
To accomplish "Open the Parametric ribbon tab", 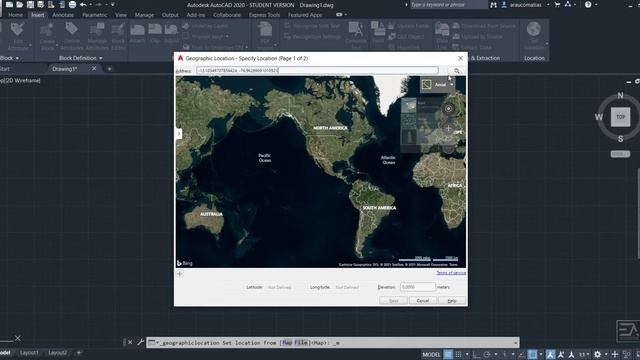I will (94, 15).
